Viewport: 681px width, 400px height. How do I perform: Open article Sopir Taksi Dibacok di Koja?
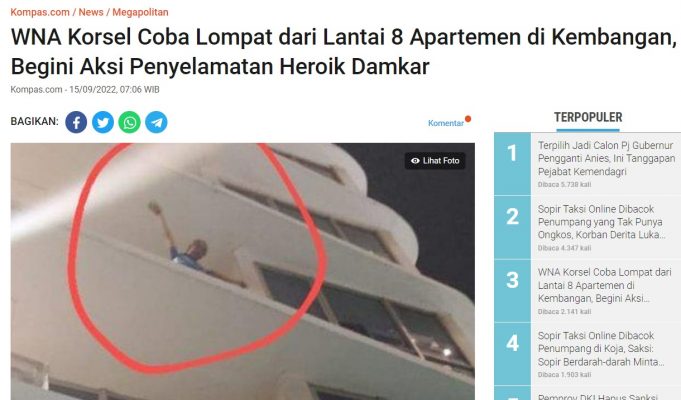point(602,348)
